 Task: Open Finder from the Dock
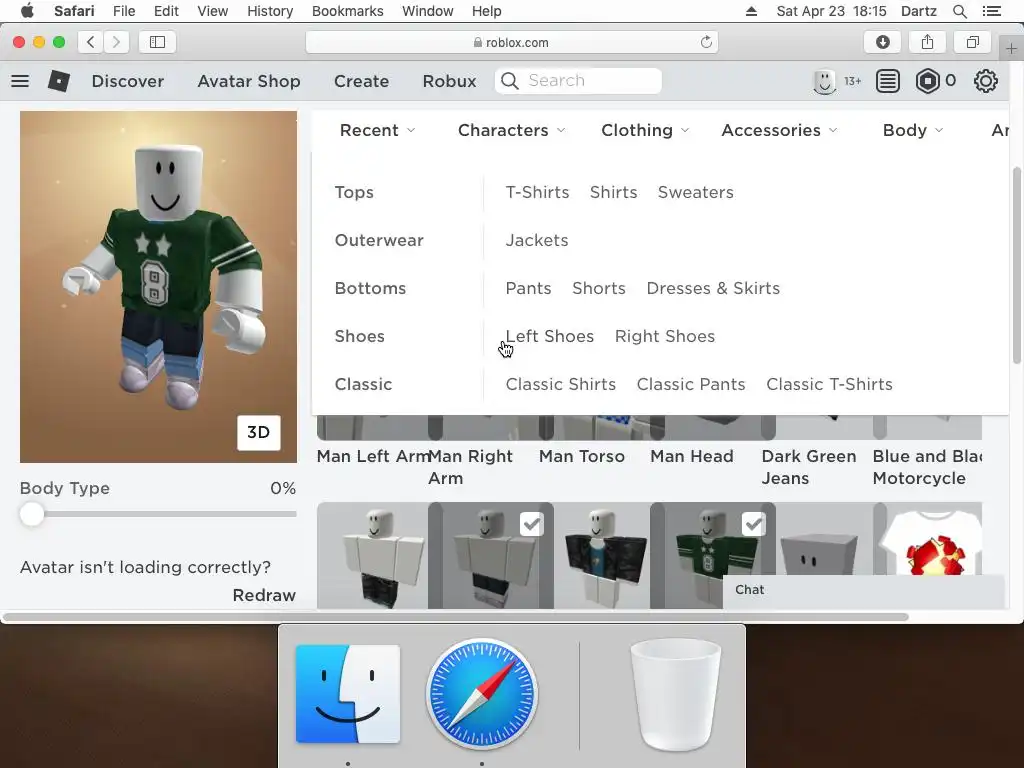(347, 694)
